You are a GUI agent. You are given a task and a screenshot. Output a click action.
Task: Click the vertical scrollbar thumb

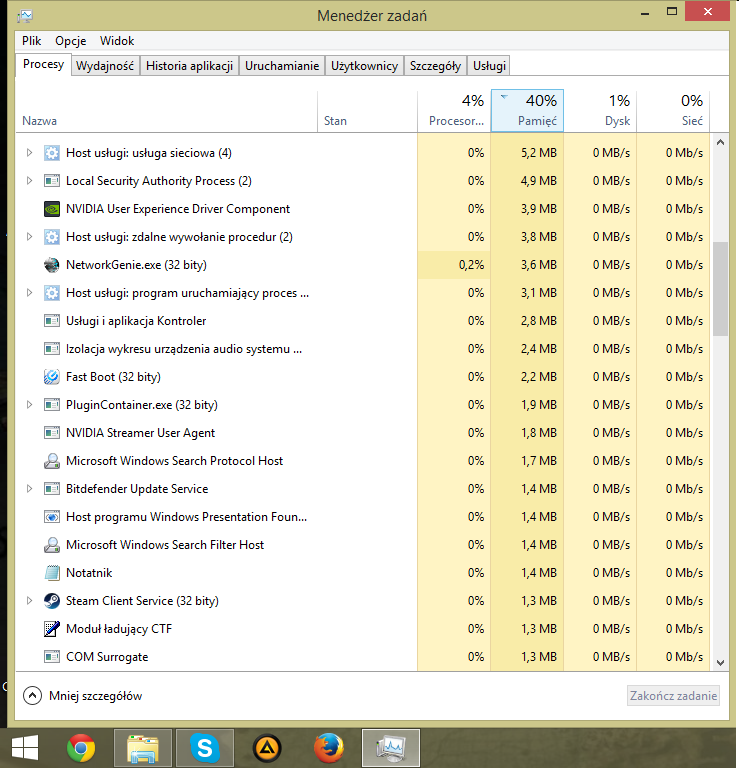tap(720, 289)
